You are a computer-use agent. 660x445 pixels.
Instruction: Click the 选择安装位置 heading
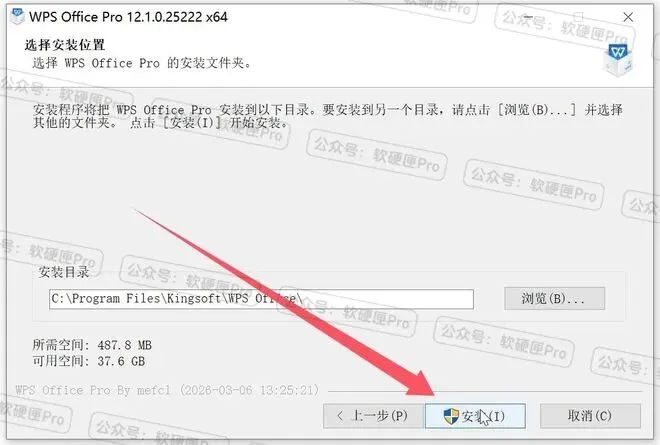[x=64, y=45]
